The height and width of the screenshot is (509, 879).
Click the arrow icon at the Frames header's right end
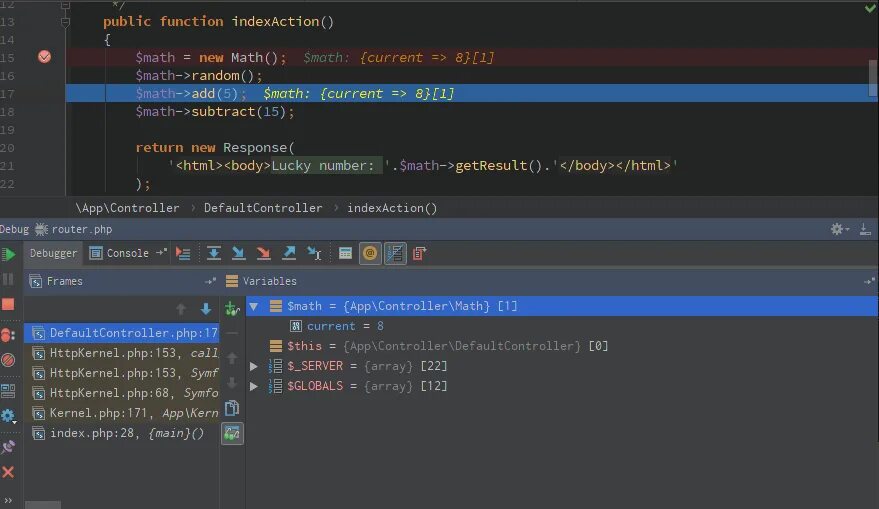coord(211,281)
